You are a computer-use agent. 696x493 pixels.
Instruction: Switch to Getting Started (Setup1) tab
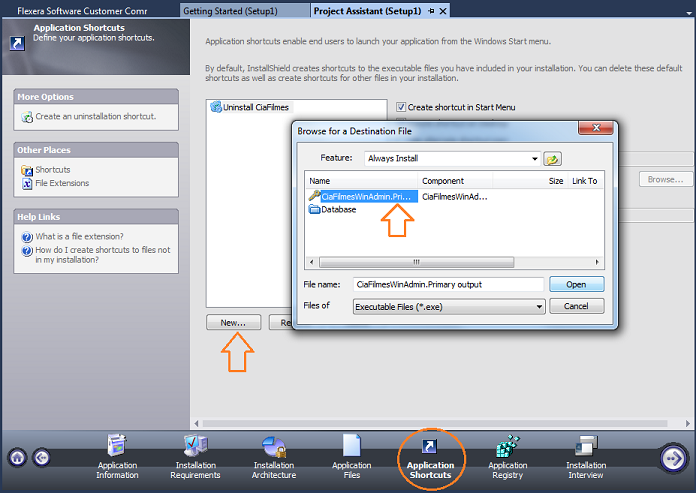point(244,11)
